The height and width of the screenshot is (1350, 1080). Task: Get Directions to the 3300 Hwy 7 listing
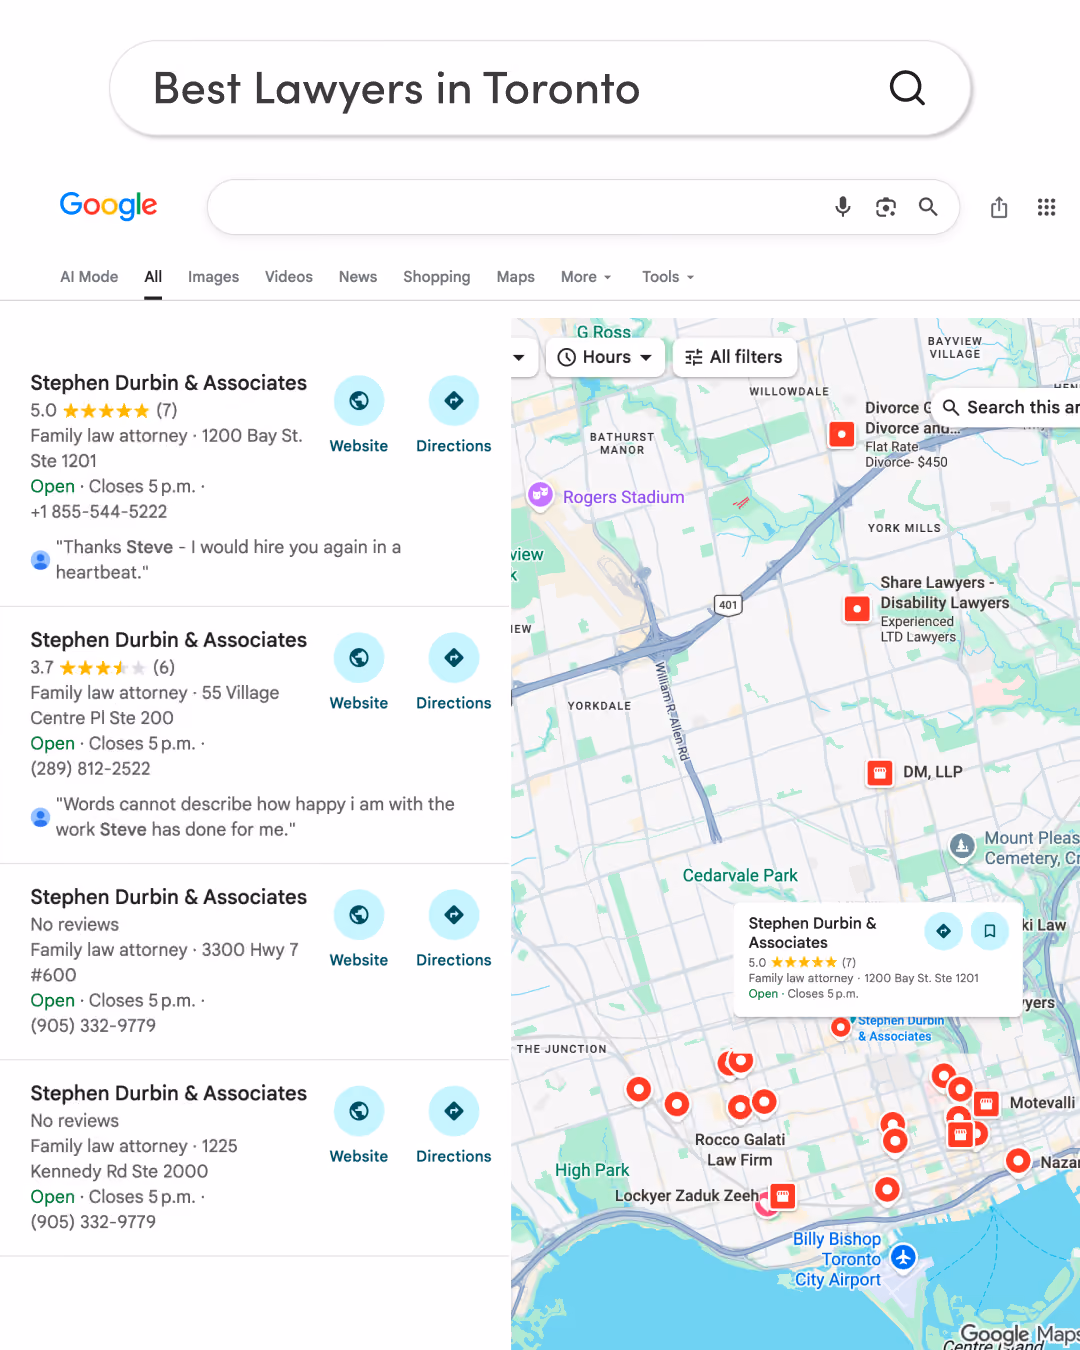click(x=454, y=930)
